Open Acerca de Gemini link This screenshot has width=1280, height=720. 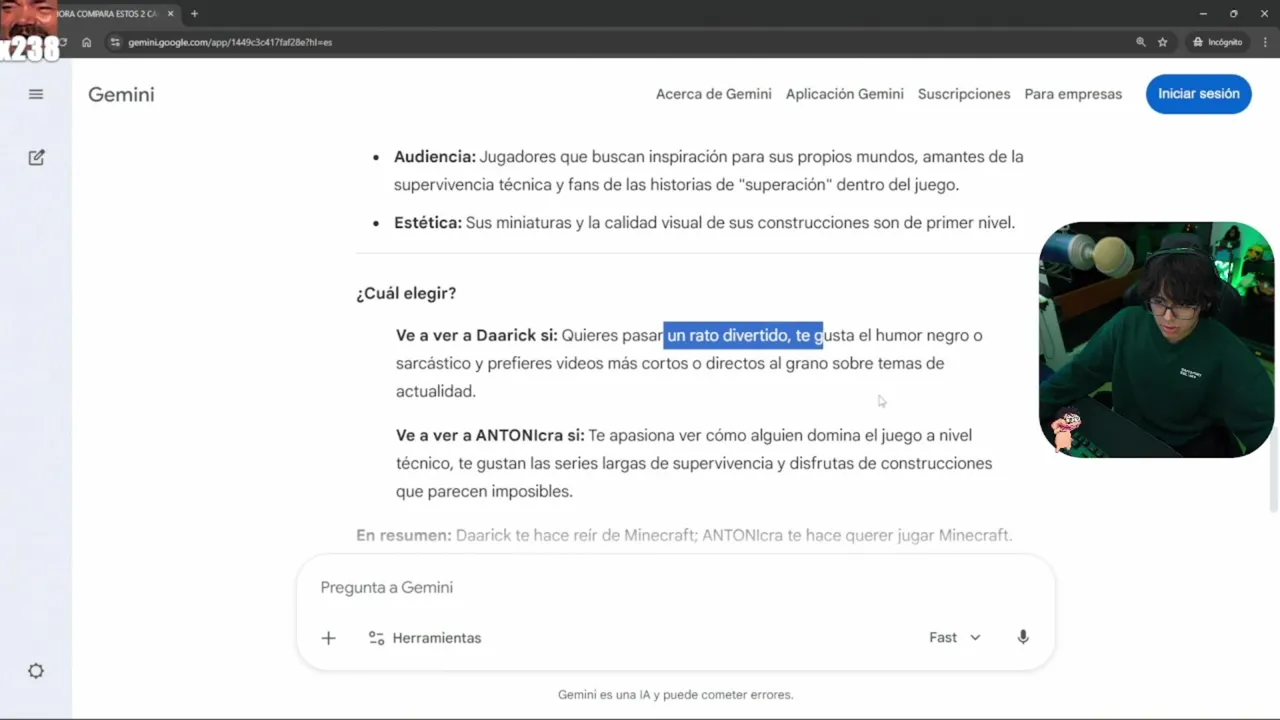(x=713, y=94)
